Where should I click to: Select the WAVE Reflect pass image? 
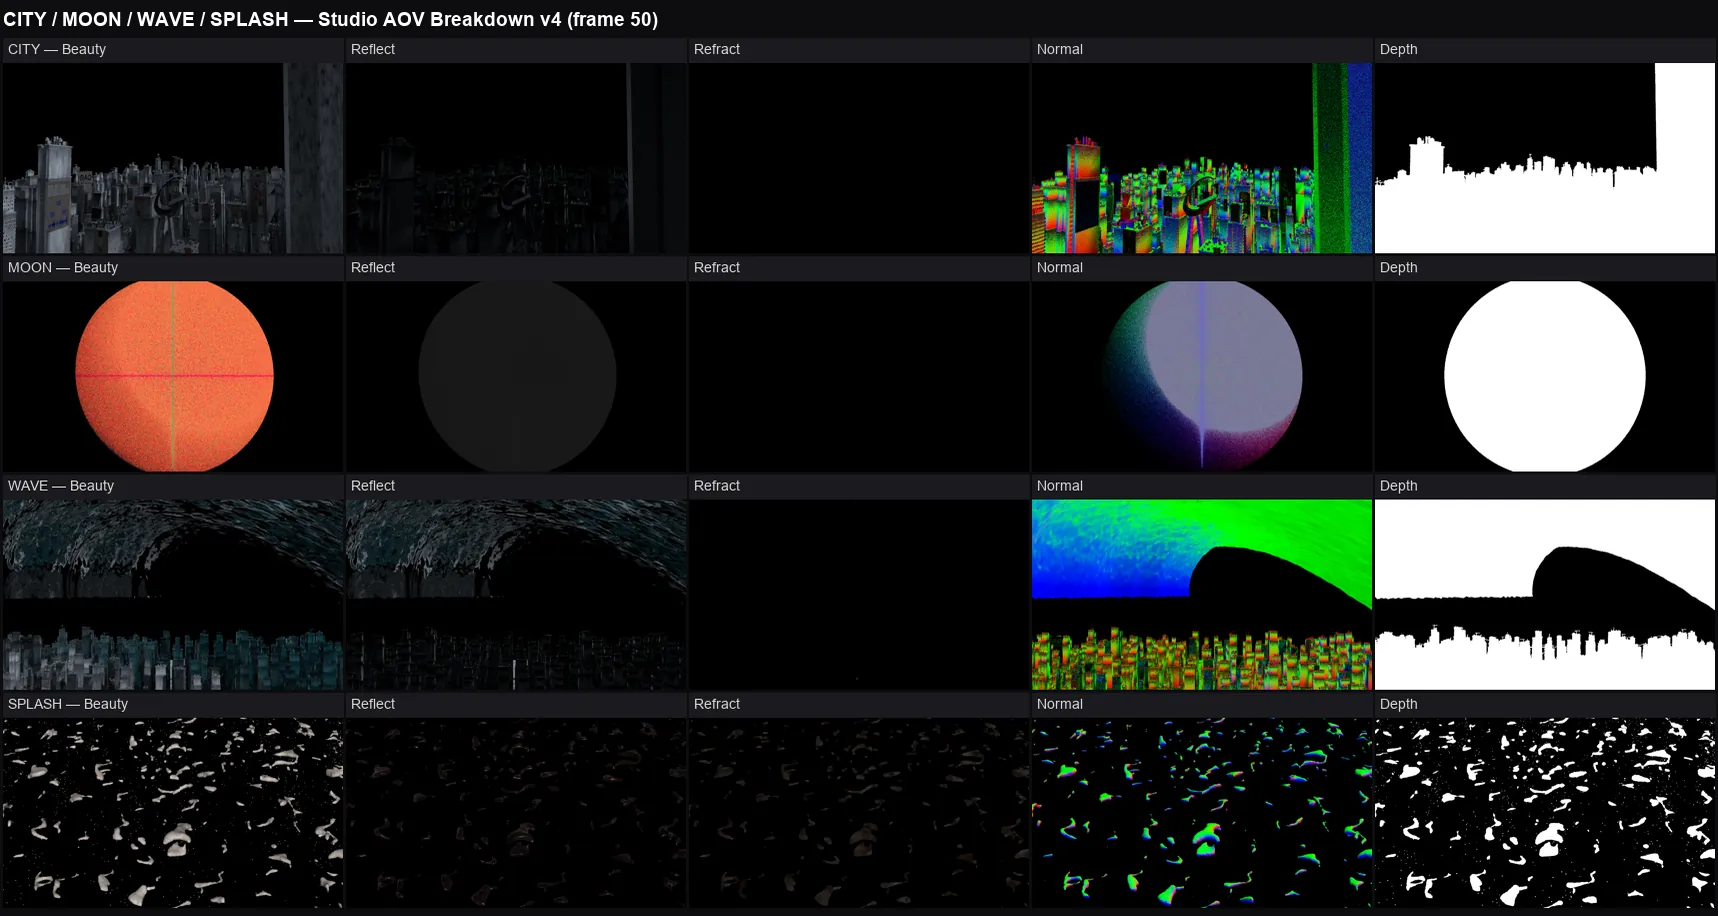(516, 595)
